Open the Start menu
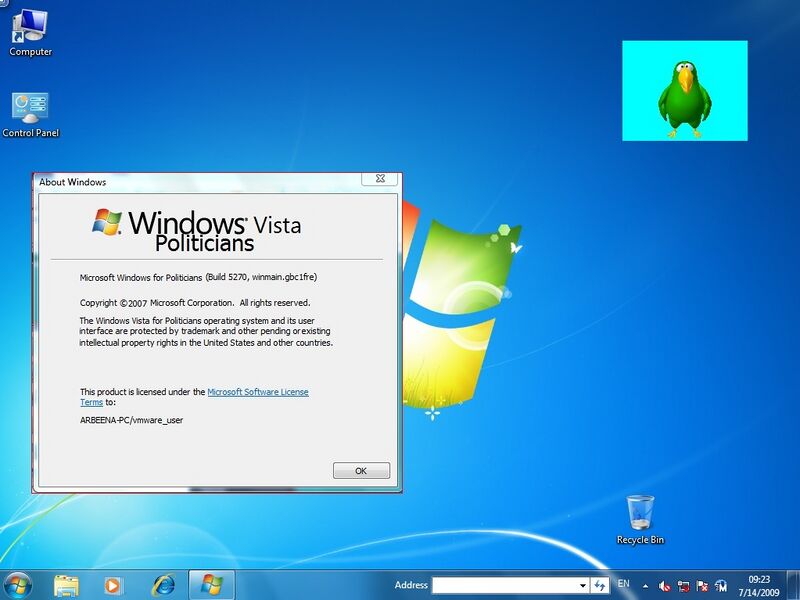Screen dimensions: 800x600 click(x=17, y=584)
